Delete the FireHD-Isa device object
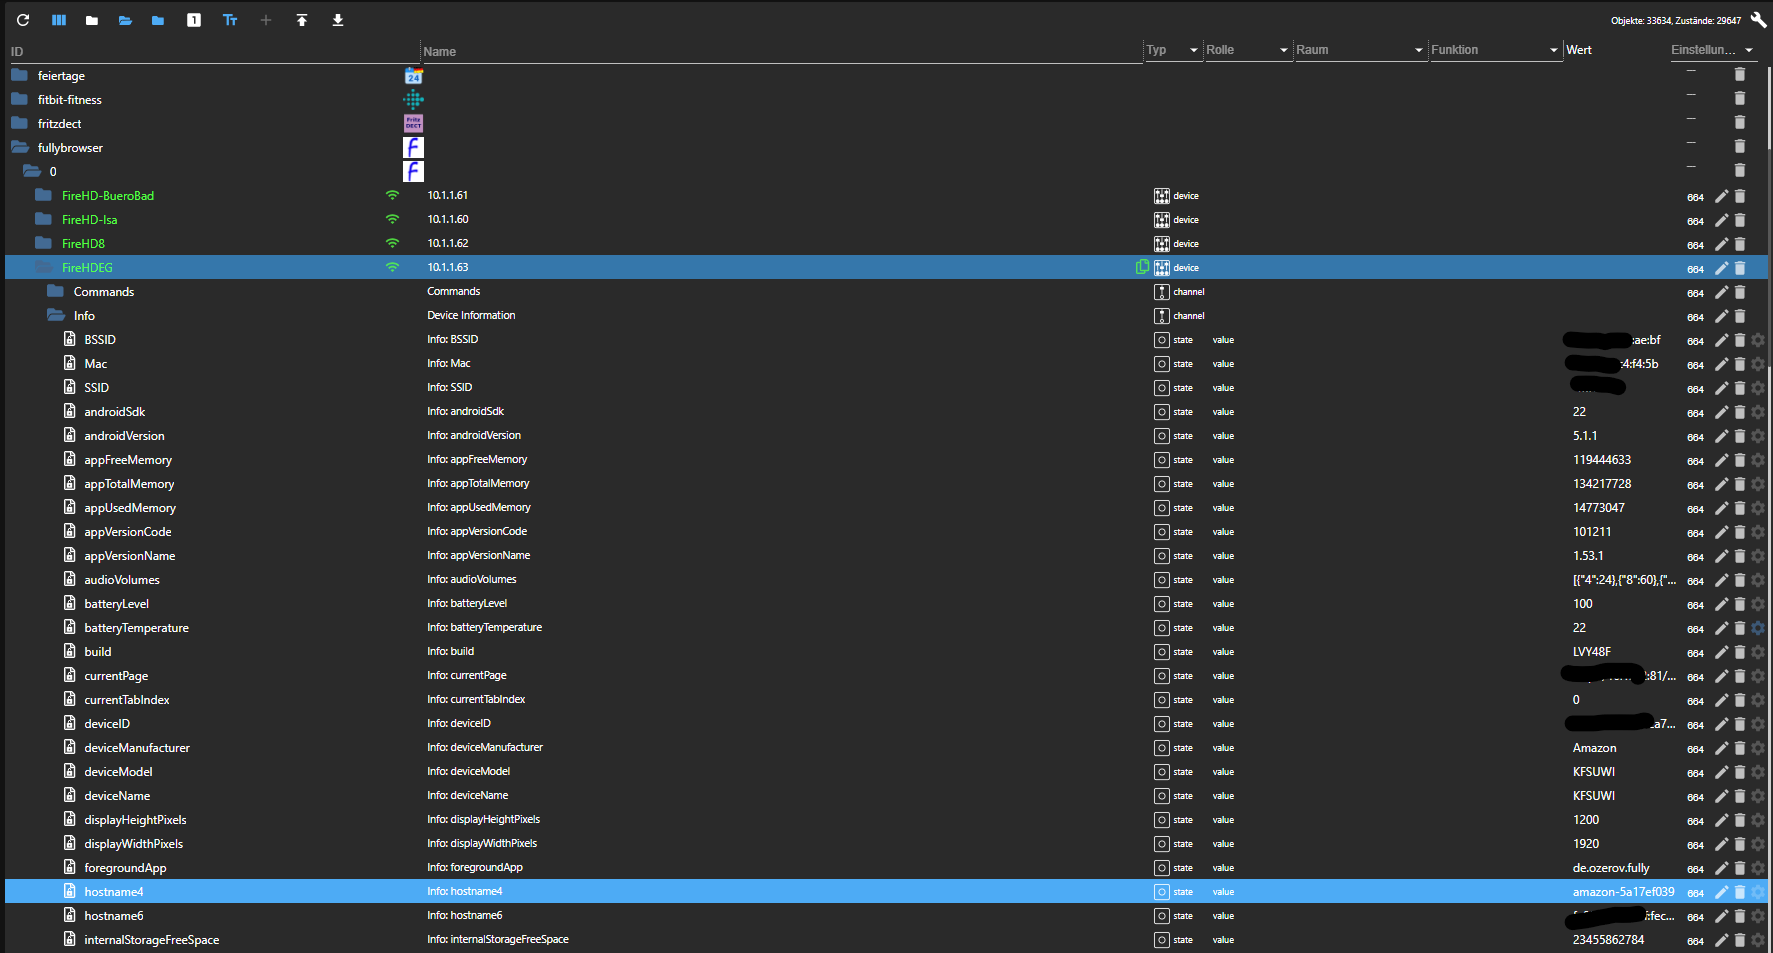This screenshot has width=1773, height=953. click(1739, 220)
